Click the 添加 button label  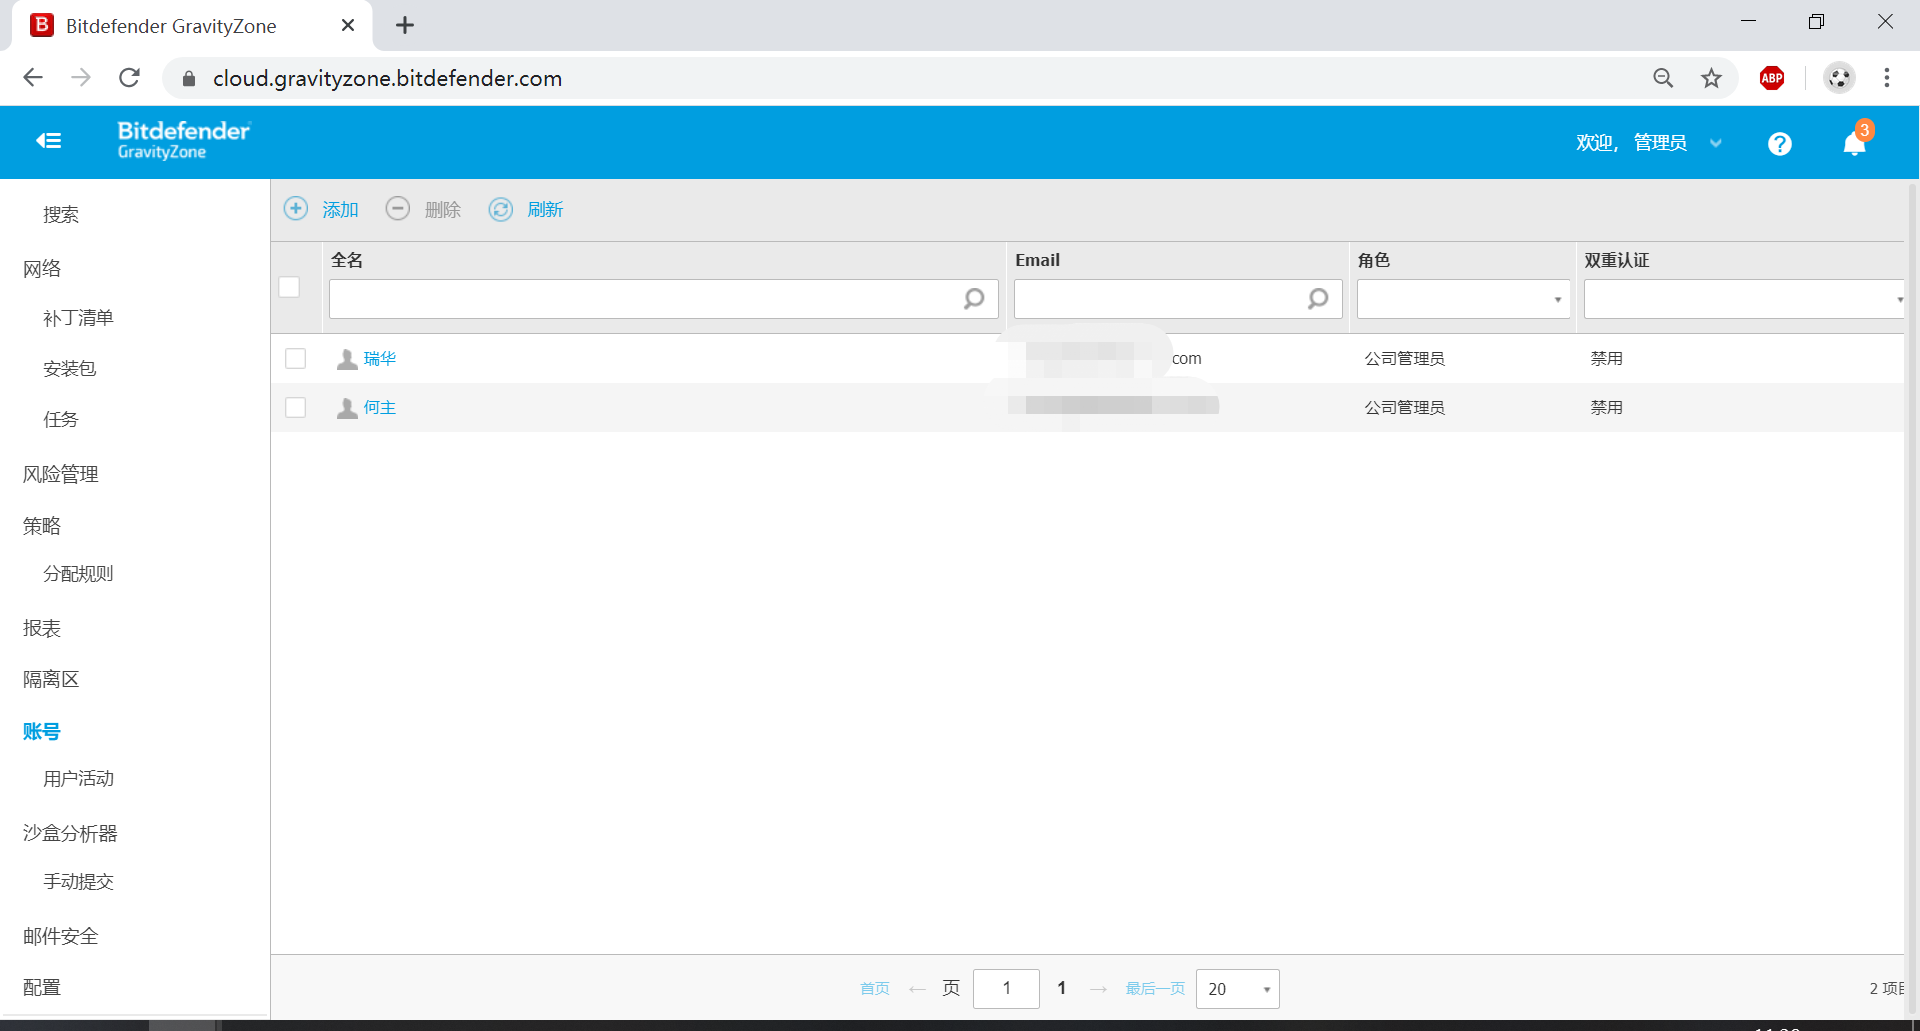pos(340,210)
